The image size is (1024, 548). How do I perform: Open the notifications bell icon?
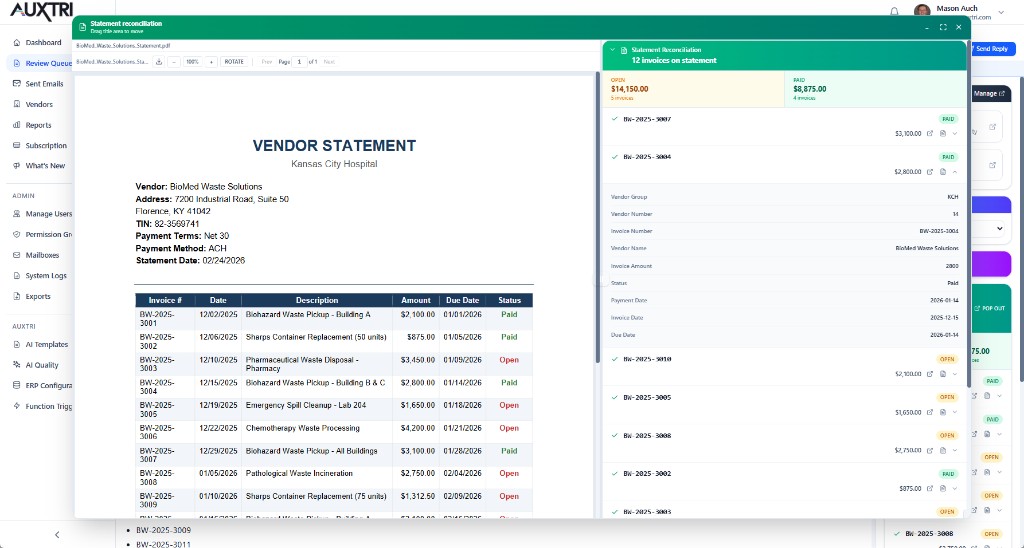pyautogui.click(x=894, y=11)
